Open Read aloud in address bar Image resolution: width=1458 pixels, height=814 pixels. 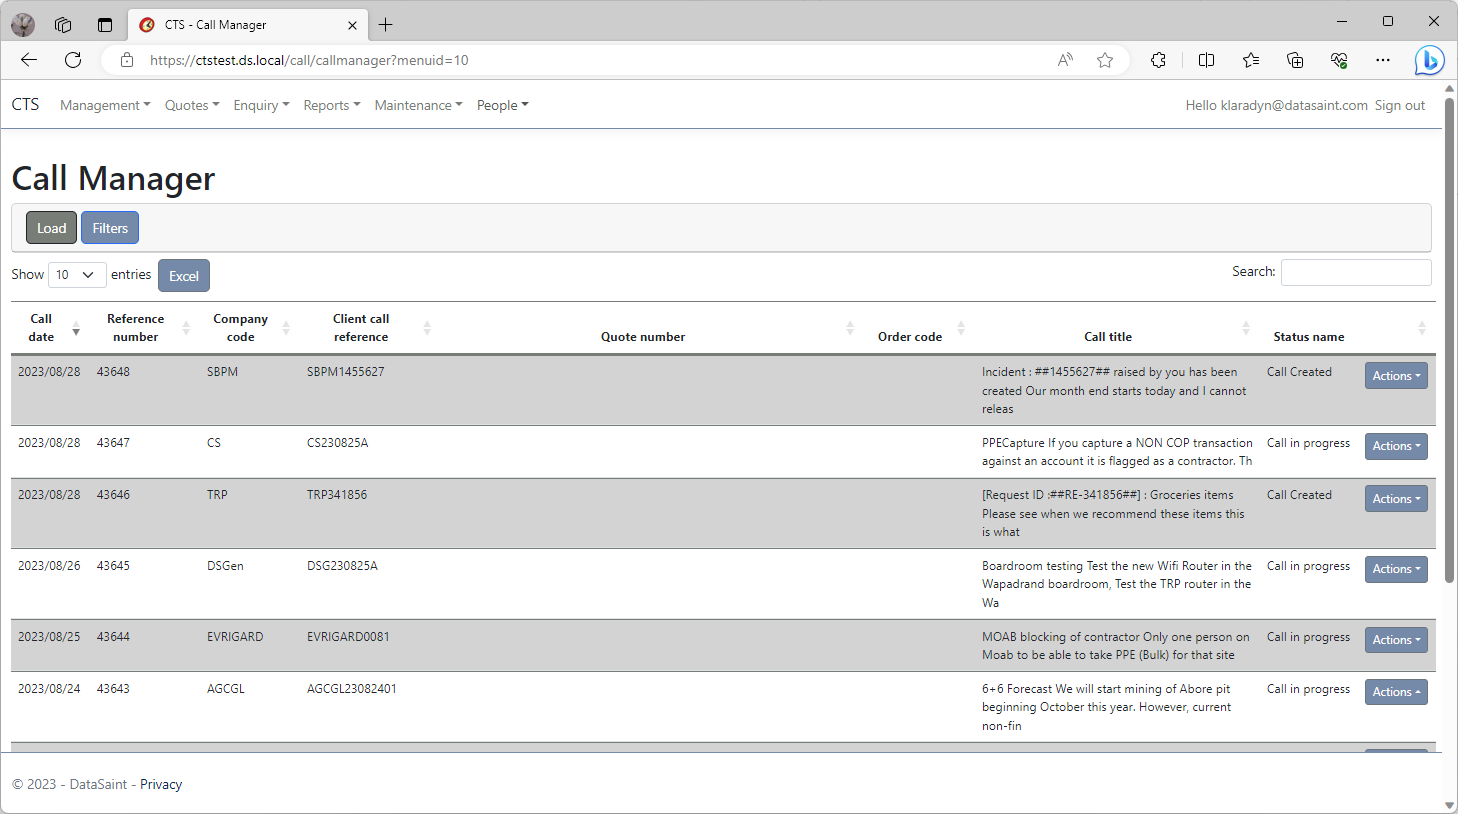pos(1065,60)
